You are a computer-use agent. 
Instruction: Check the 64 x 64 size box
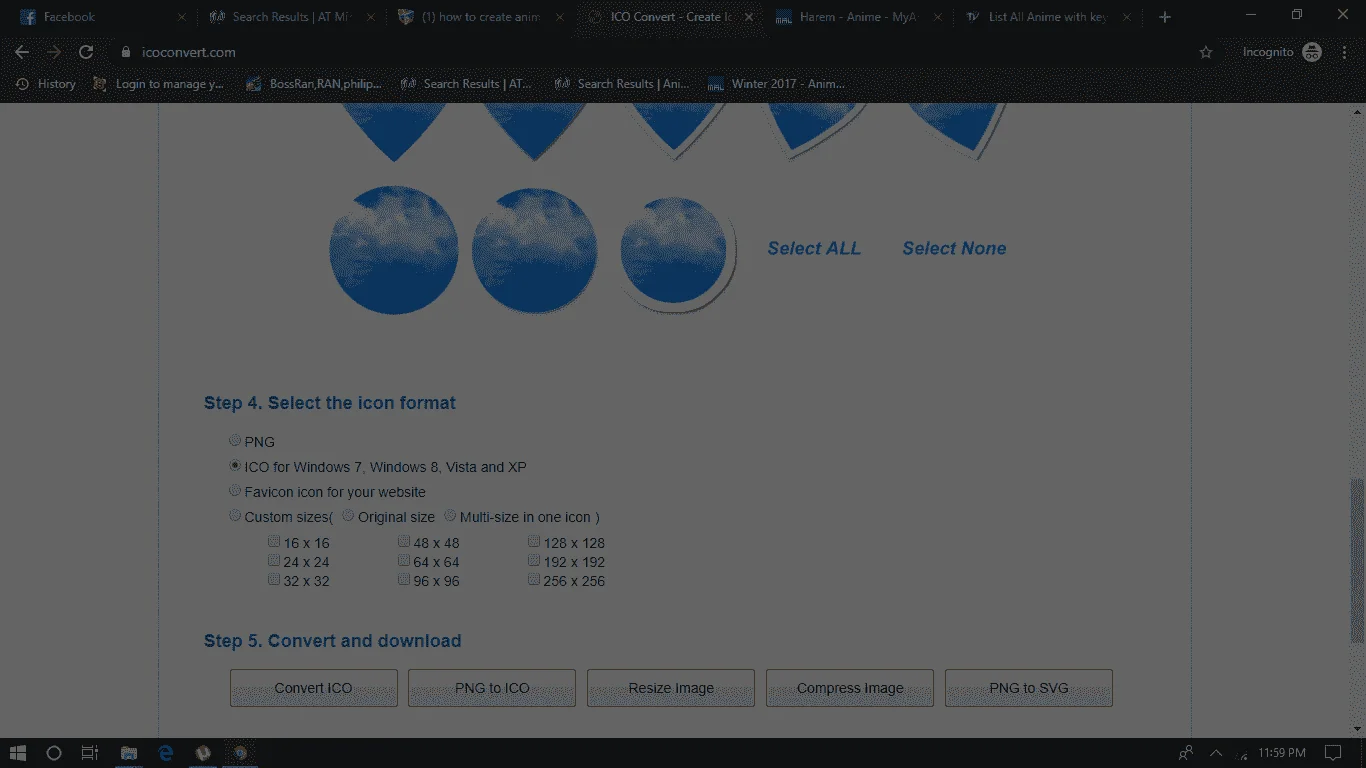pos(404,560)
